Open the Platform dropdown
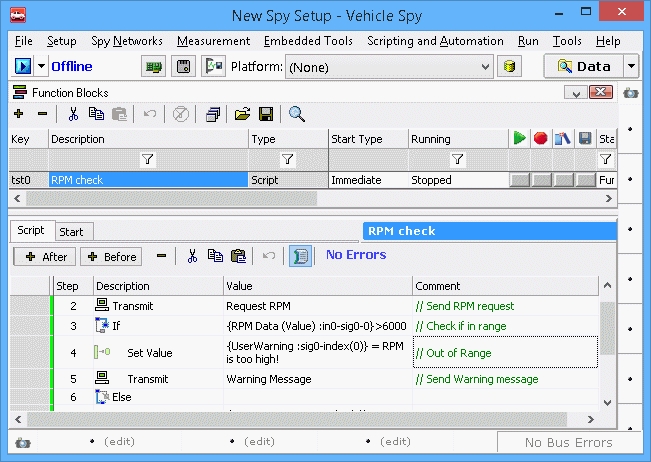Image resolution: width=651 pixels, height=462 pixels. pyautogui.click(x=484, y=67)
